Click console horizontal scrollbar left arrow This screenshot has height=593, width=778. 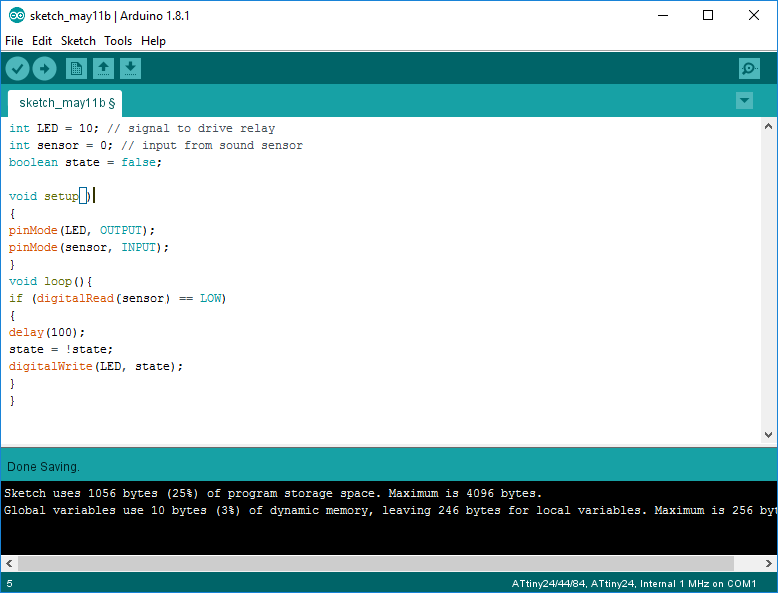[x=9, y=563]
